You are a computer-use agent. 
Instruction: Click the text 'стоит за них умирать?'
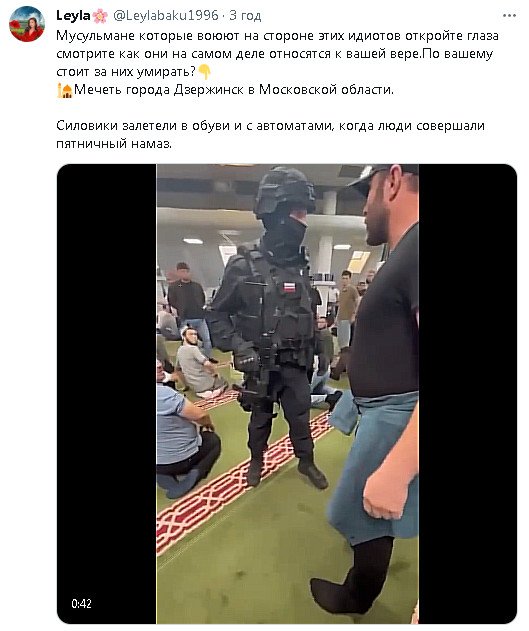click(126, 72)
